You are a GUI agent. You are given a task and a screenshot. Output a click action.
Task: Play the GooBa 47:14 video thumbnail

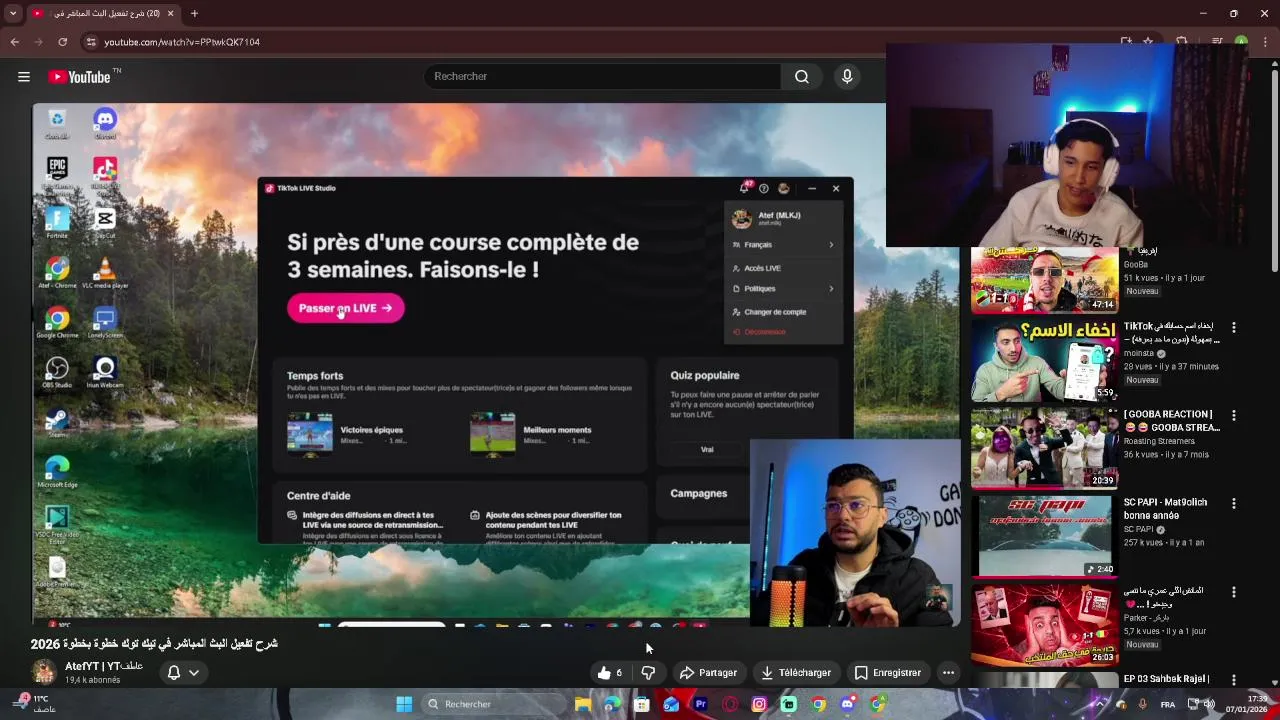1044,280
